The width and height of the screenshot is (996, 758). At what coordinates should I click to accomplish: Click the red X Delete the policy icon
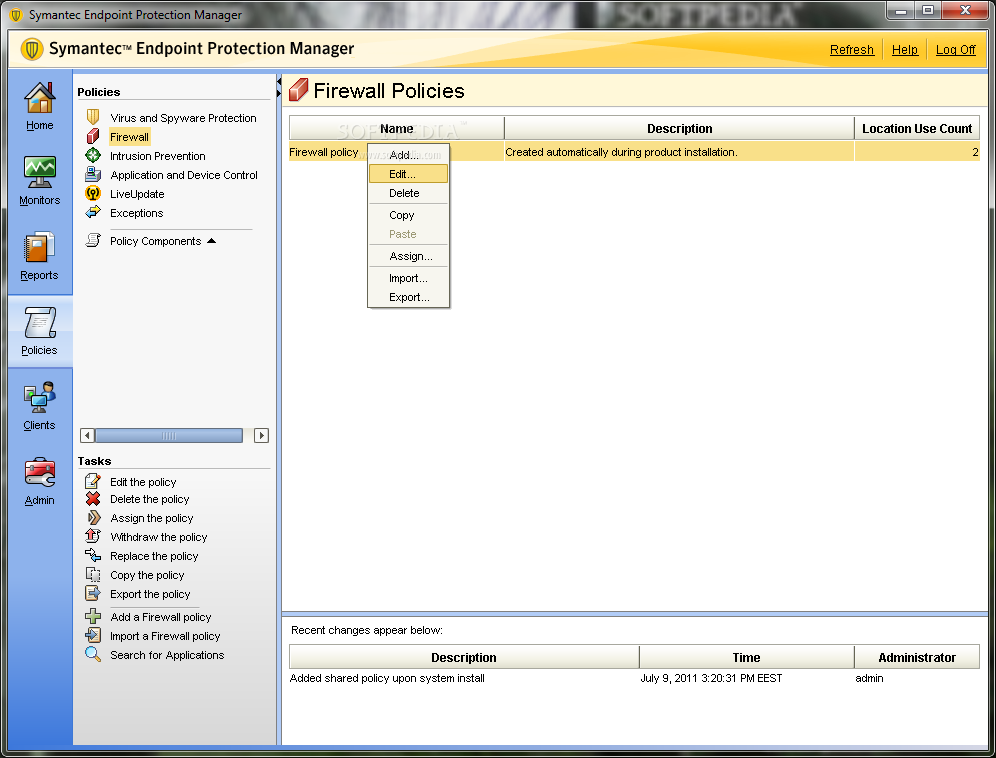pyautogui.click(x=93, y=499)
